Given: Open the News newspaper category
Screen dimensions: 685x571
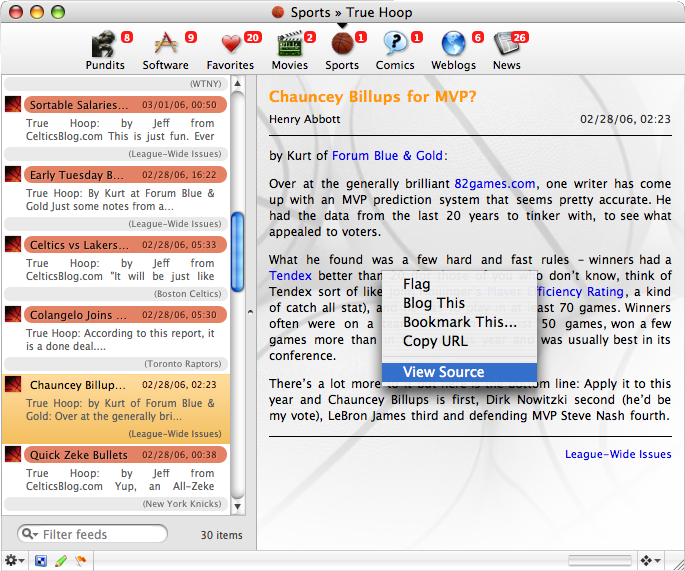Looking at the screenshot, I should [x=507, y=50].
